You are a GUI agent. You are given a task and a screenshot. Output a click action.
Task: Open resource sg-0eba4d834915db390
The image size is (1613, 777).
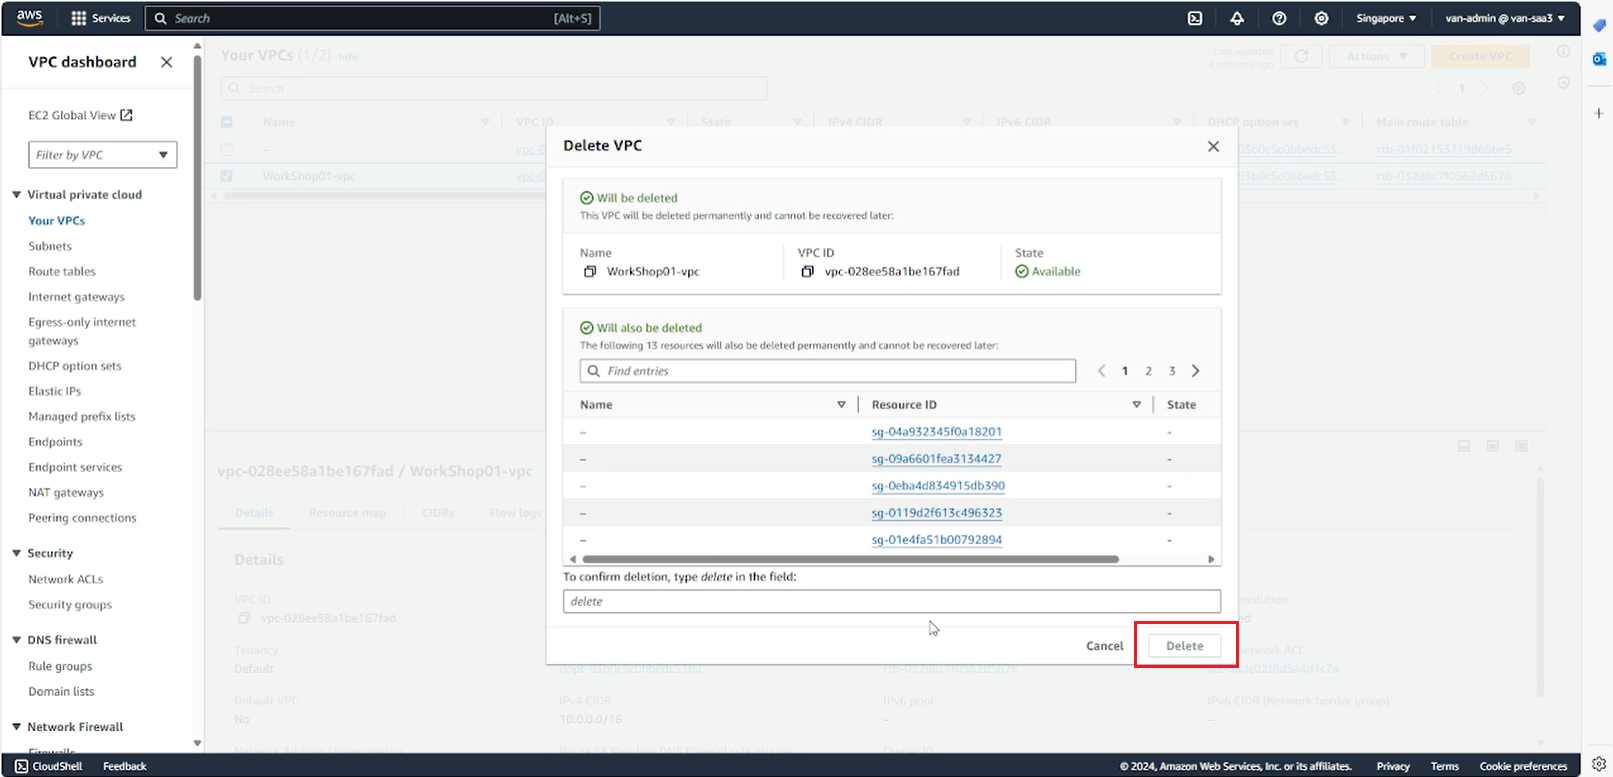point(938,486)
